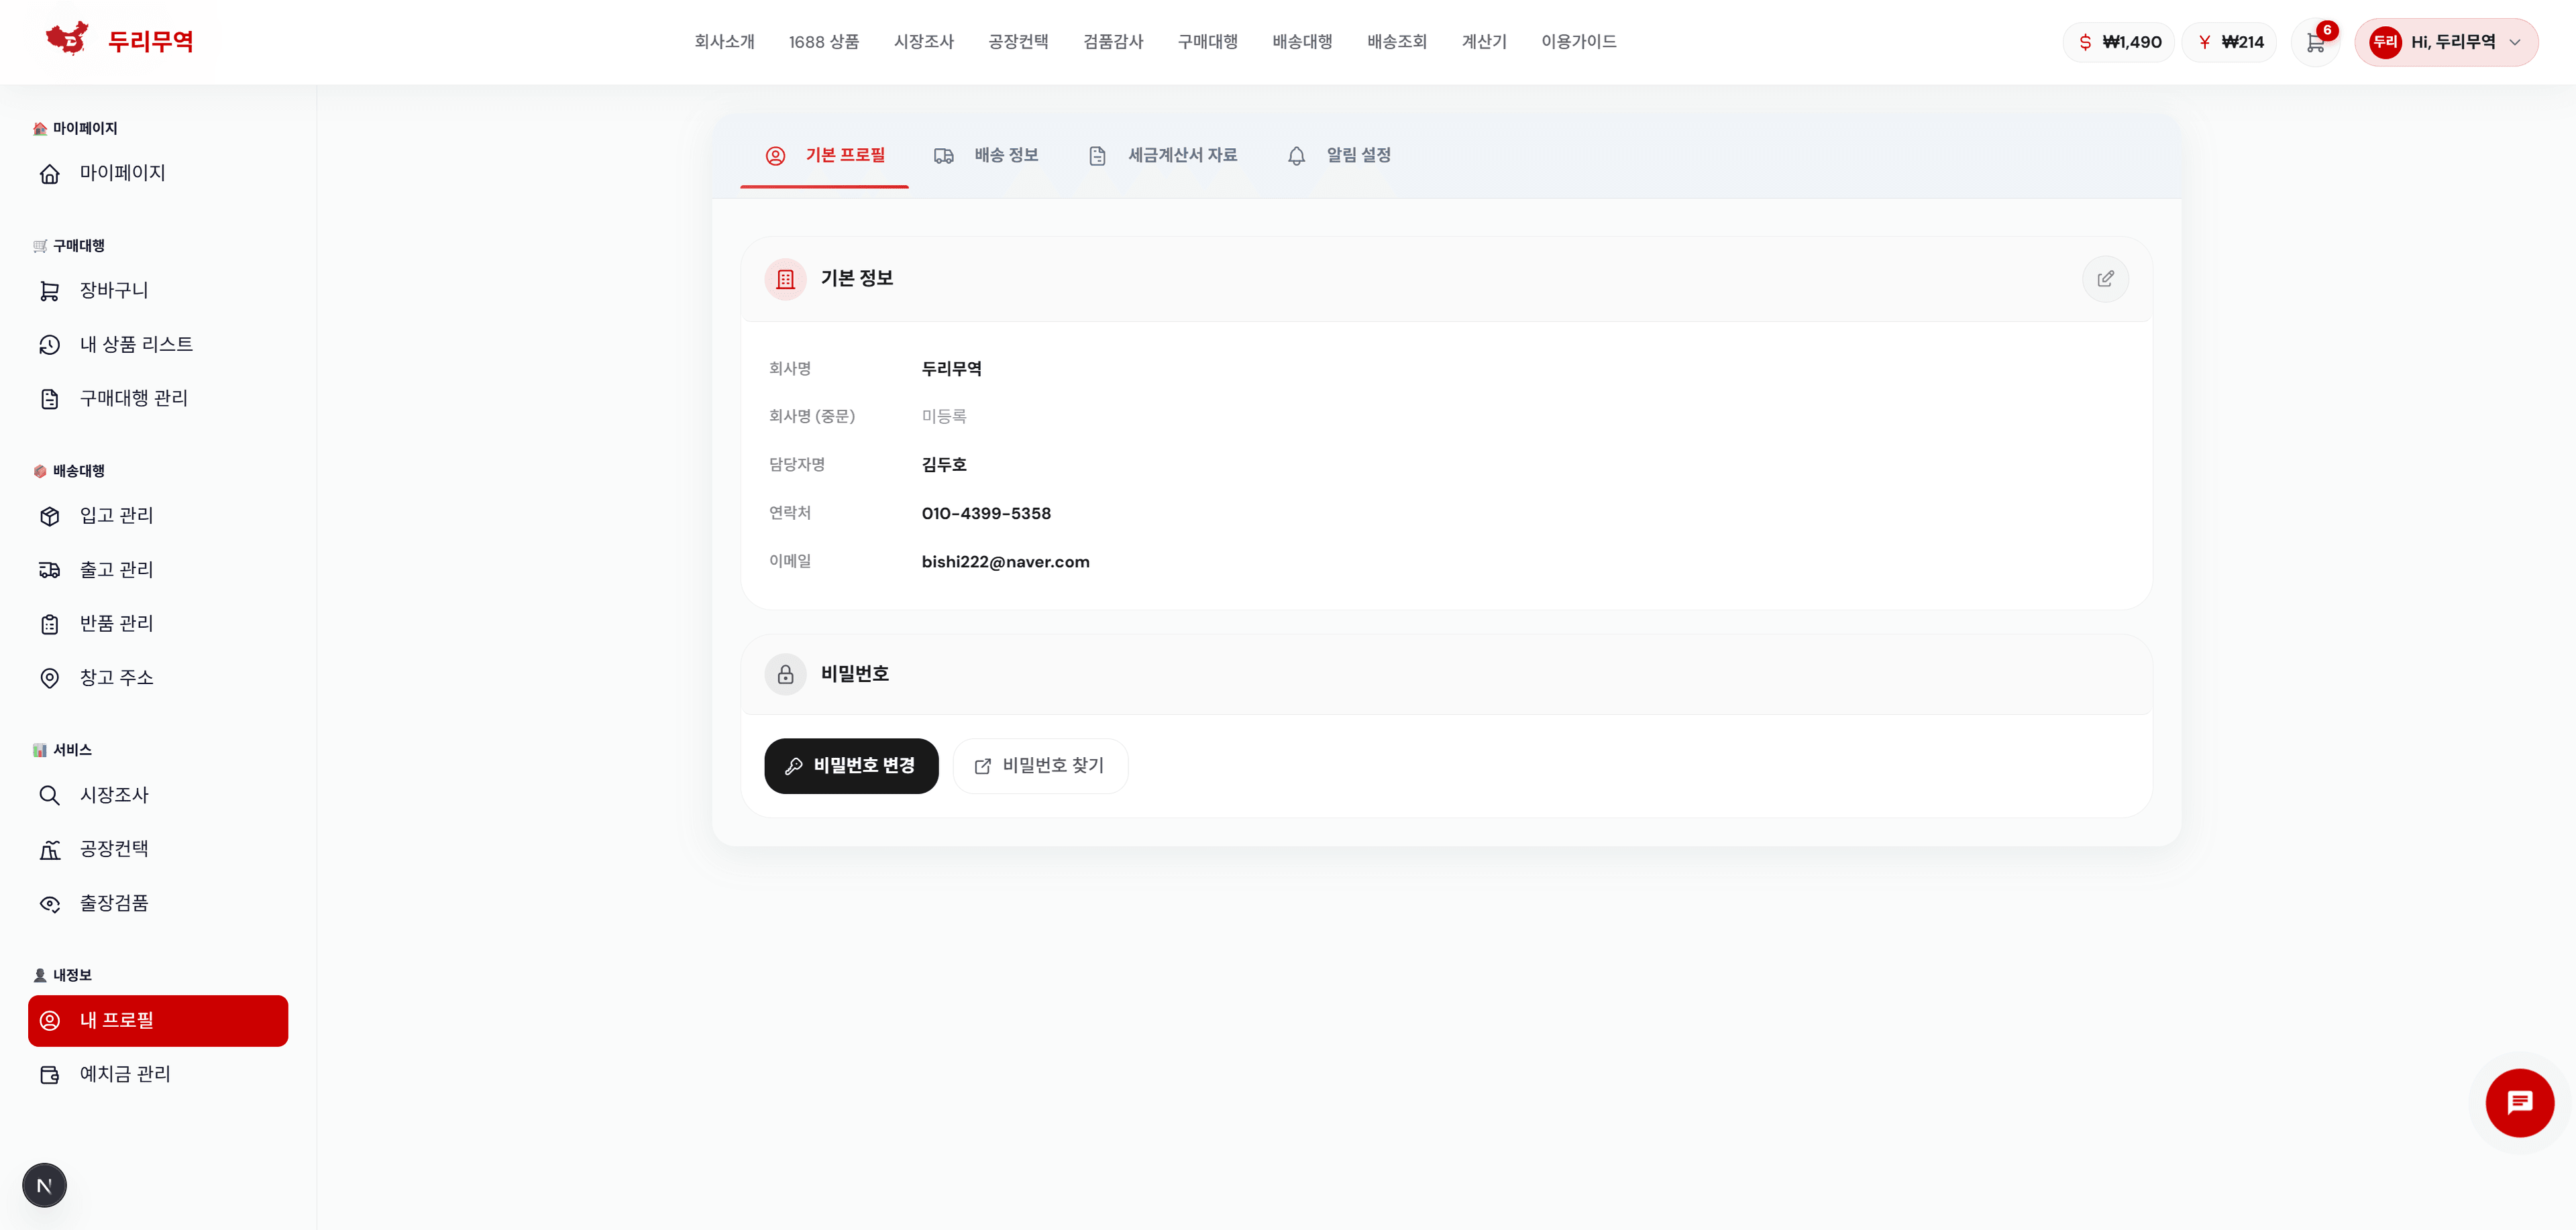Select the 장바구니 cart icon in sidebar

(50, 290)
